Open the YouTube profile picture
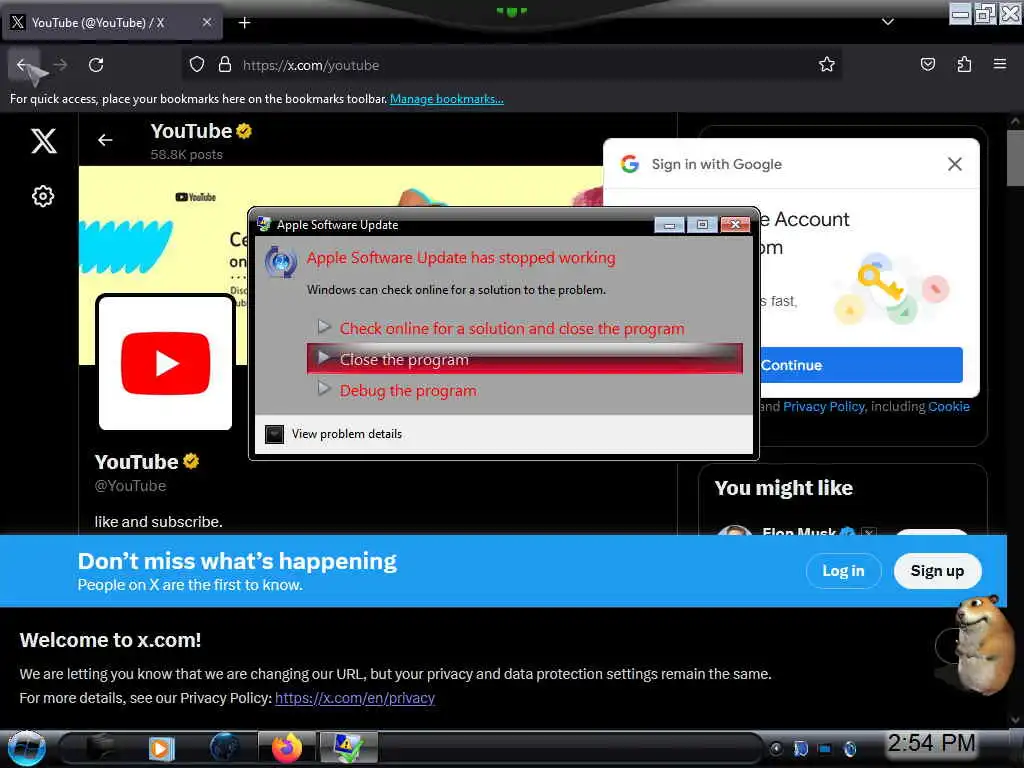Screen dimensions: 1024x768 [165, 363]
